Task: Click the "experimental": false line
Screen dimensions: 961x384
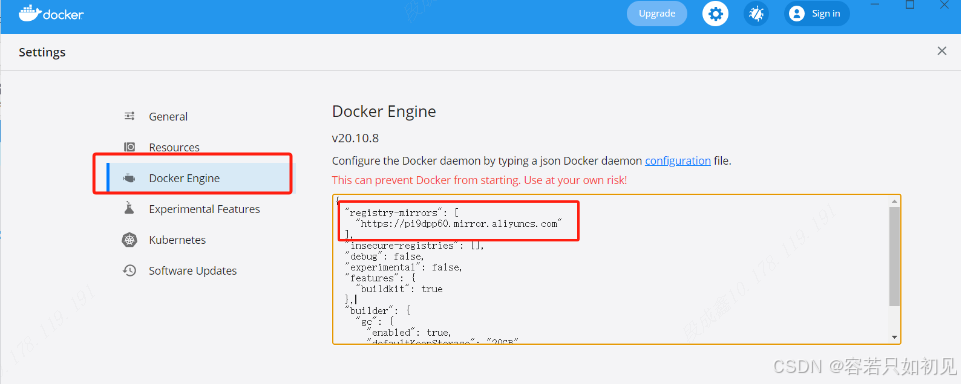Action: coord(403,268)
